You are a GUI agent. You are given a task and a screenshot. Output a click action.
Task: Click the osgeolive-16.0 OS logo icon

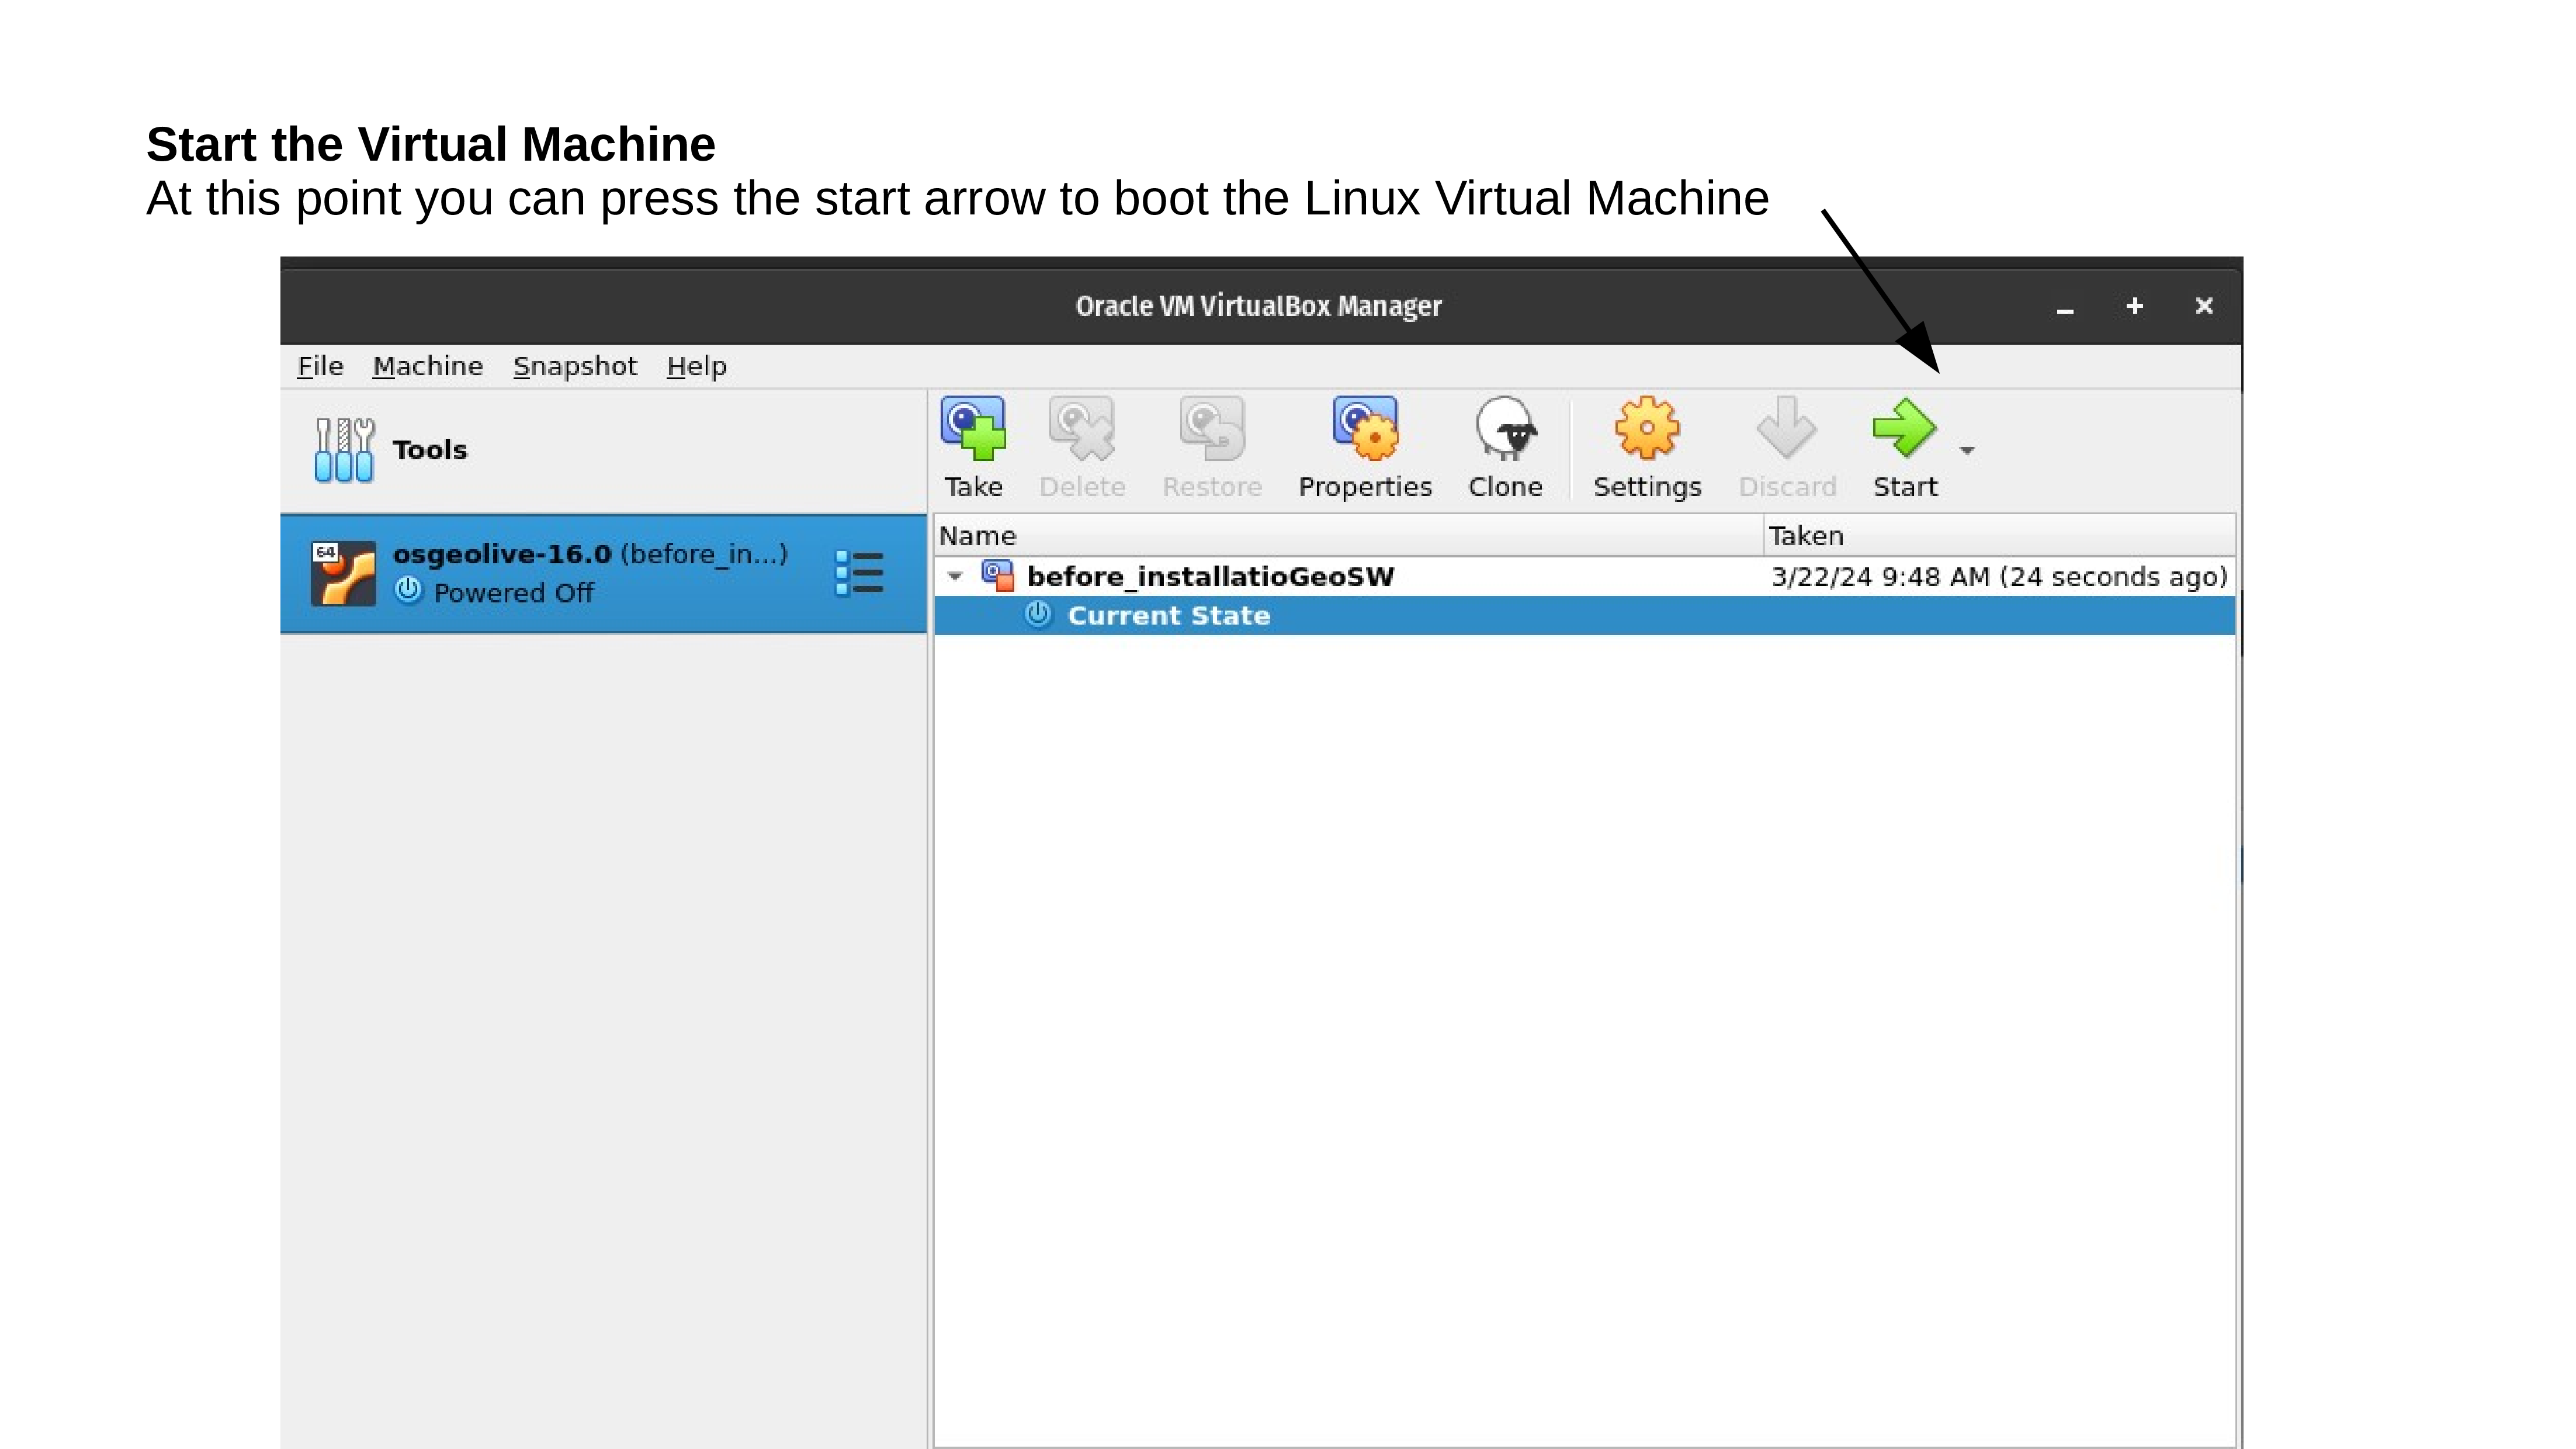pyautogui.click(x=343, y=573)
